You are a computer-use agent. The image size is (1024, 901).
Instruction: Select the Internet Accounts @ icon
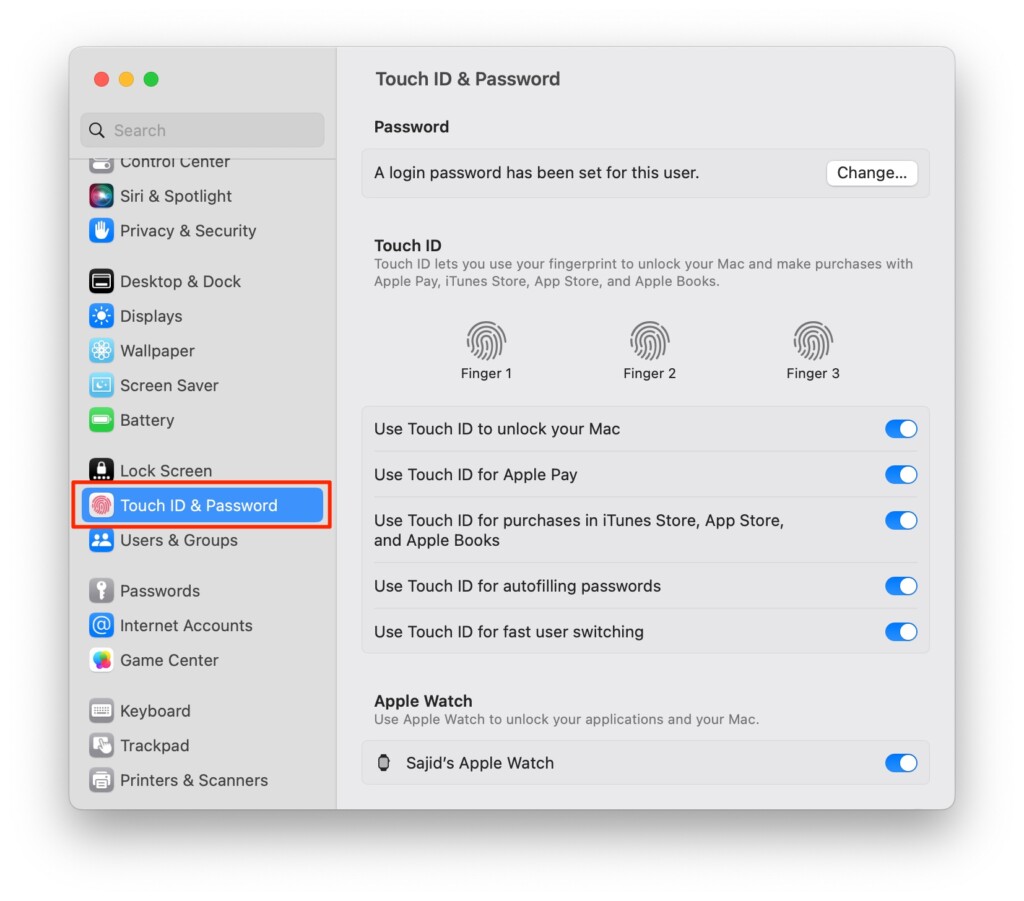(101, 625)
